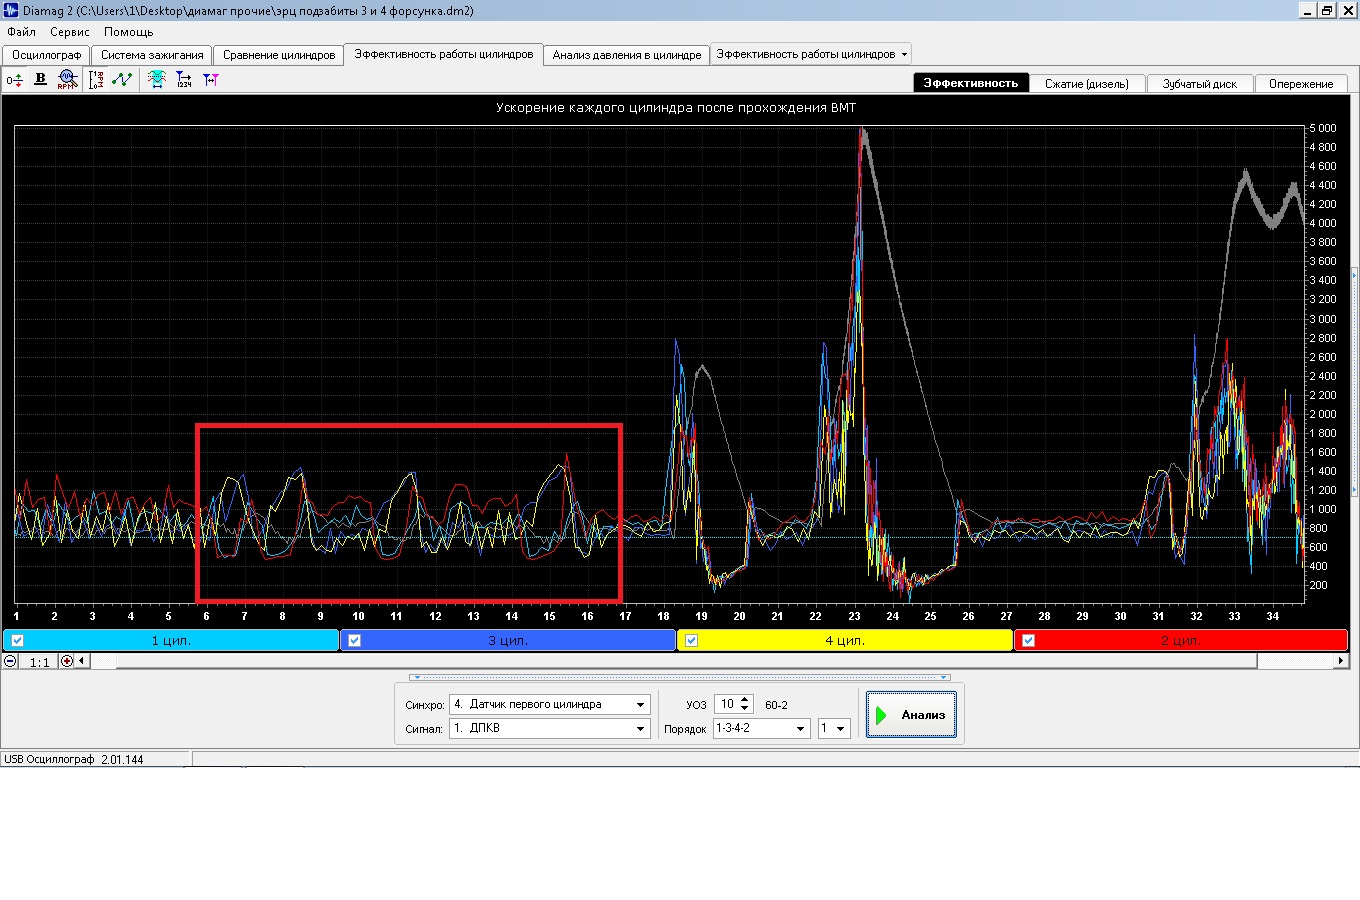This screenshot has height=900, width=1360.
Task: Click the 1 цил. cyan color bar
Action: coord(171,641)
